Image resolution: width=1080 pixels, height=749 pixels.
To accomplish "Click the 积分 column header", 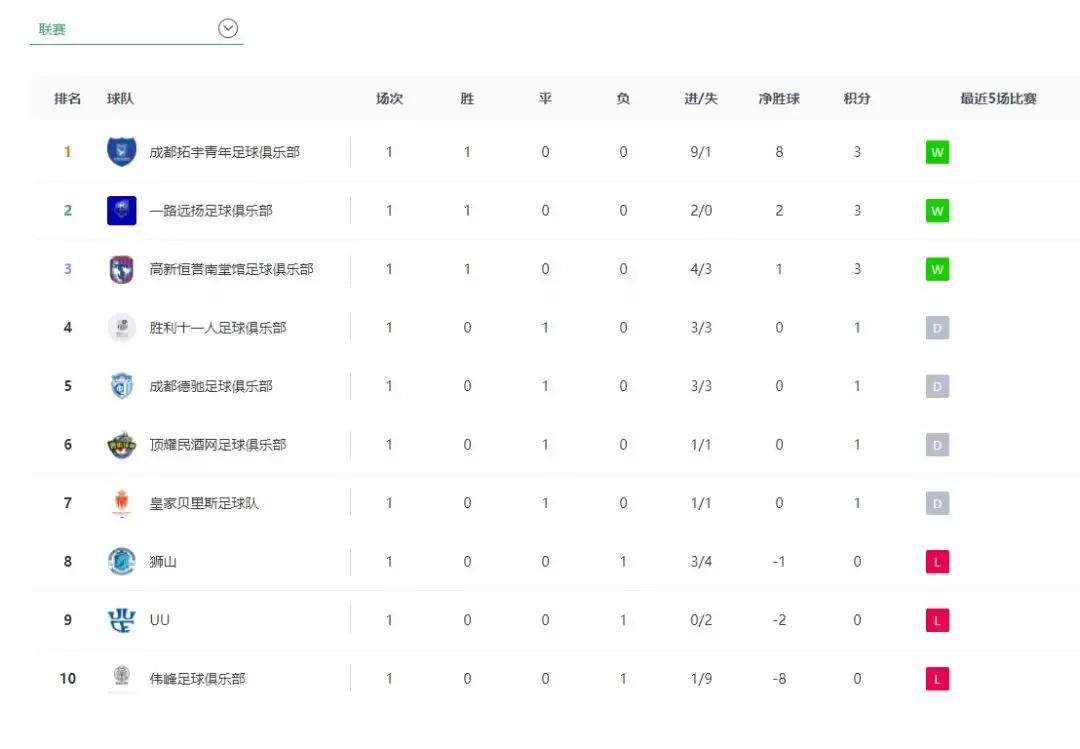I will pos(857,98).
